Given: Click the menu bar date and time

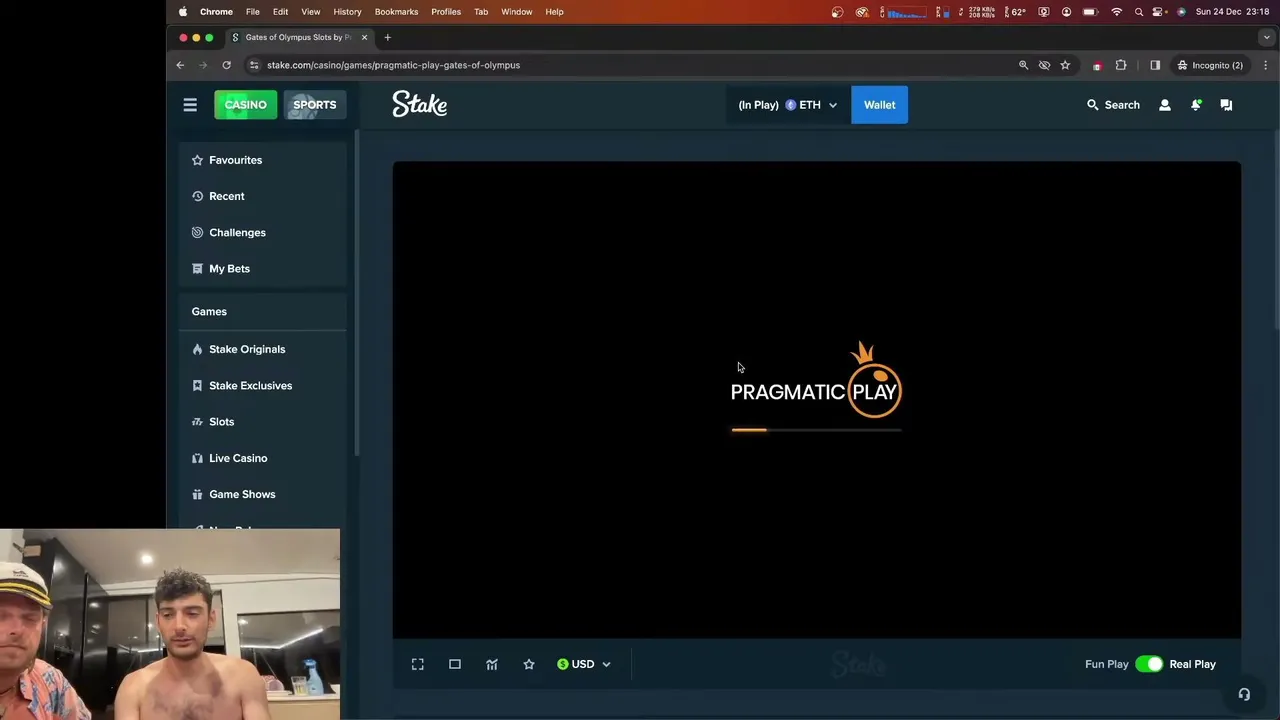Looking at the screenshot, I should pos(1232,12).
